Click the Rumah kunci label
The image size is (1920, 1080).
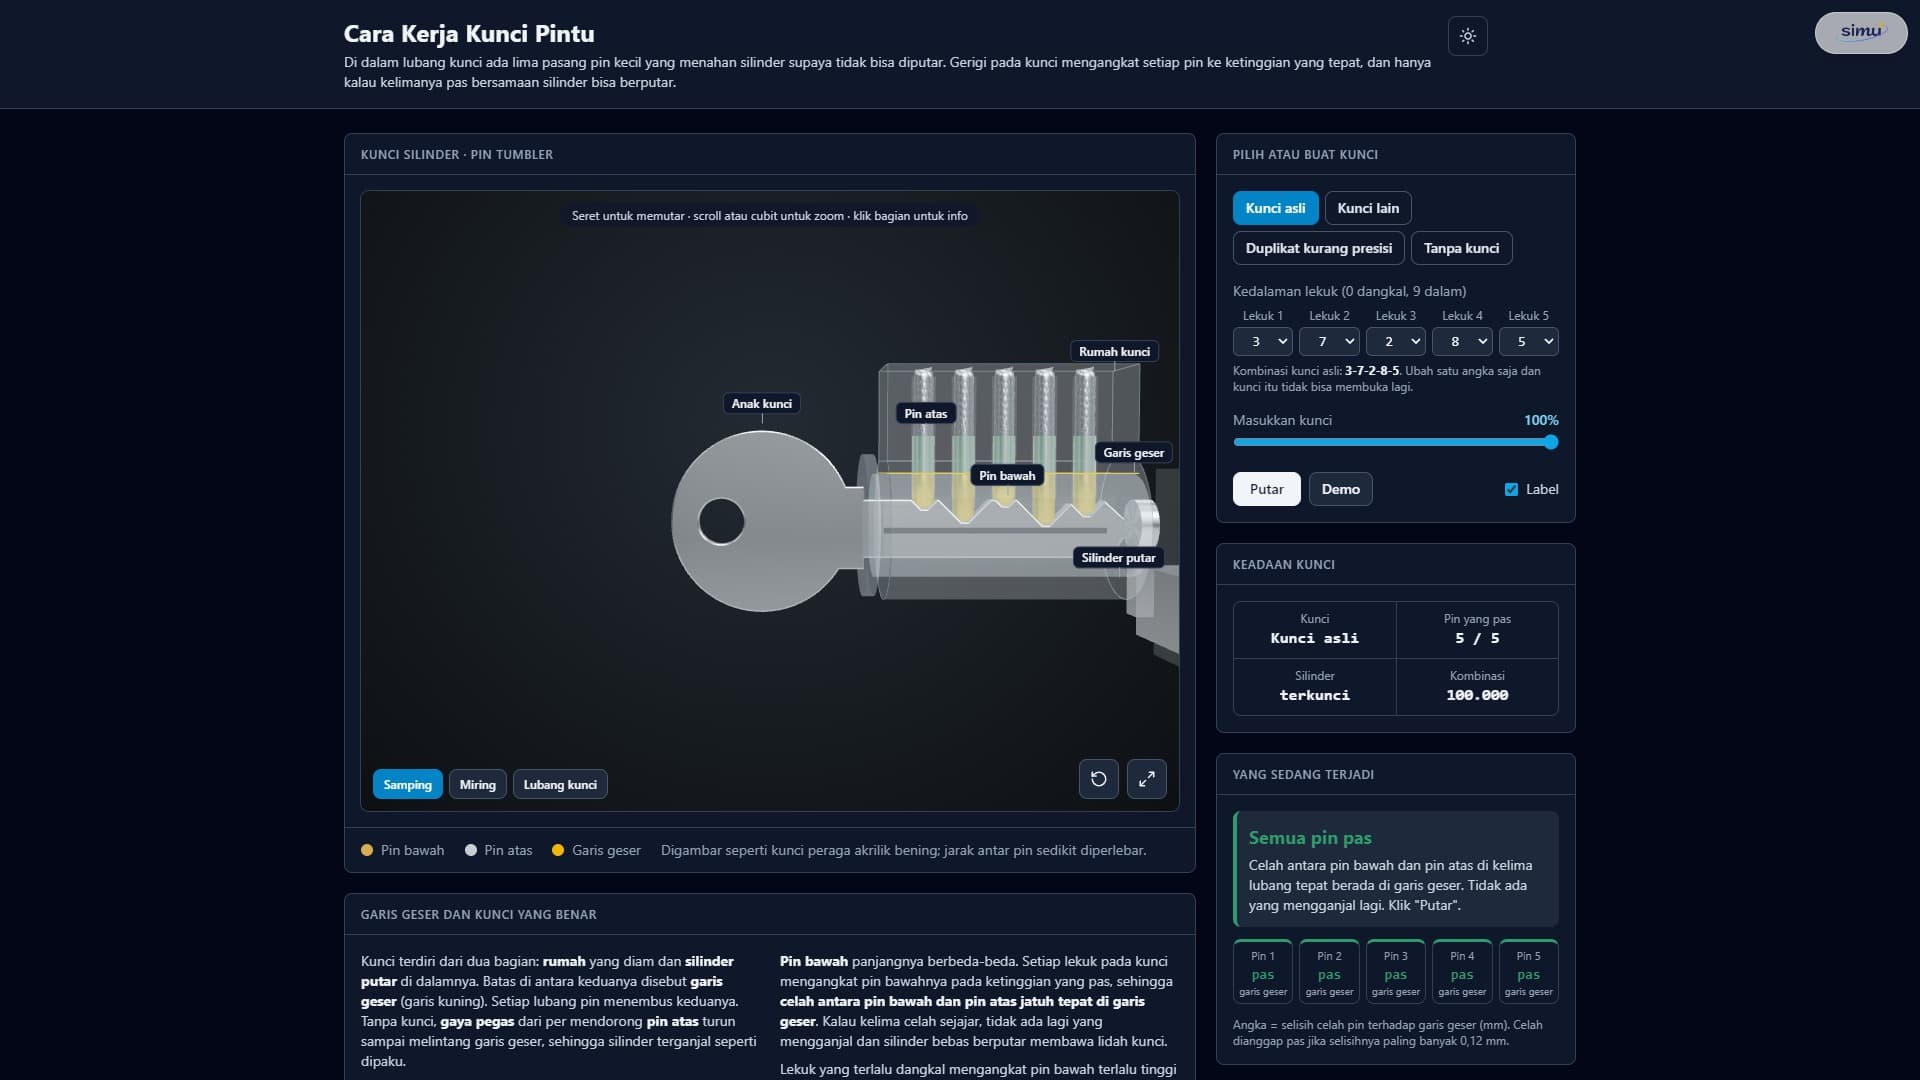coord(1114,352)
